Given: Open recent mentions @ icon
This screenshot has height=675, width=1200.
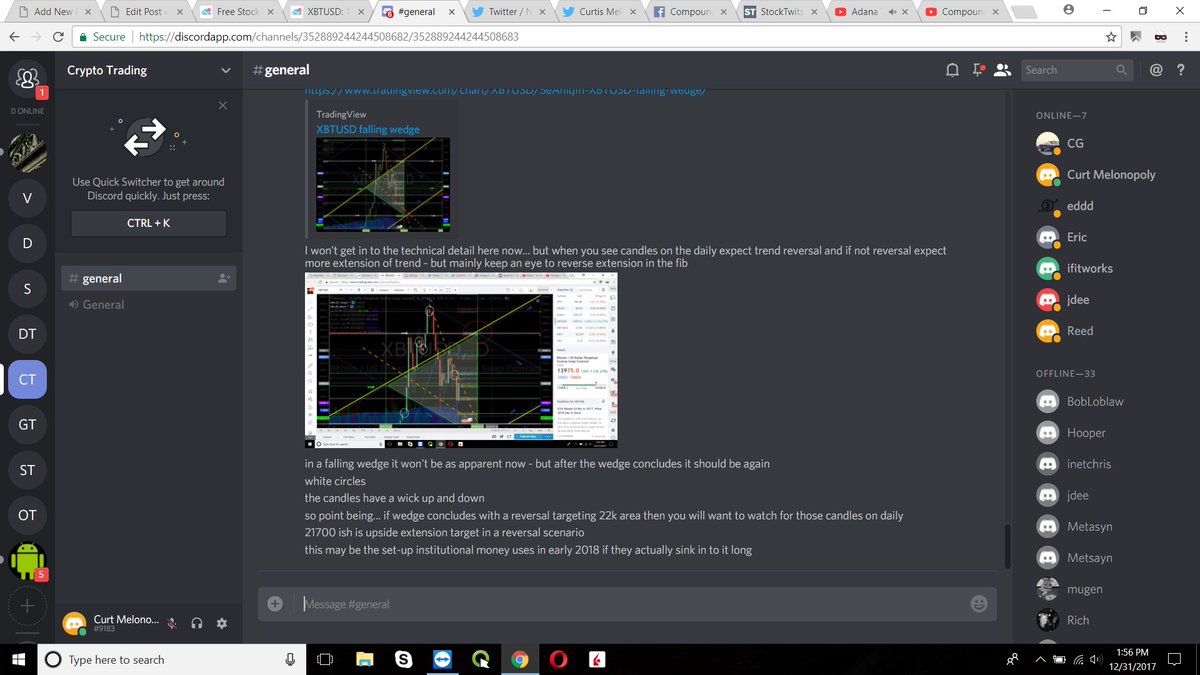Looking at the screenshot, I should click(x=1156, y=70).
